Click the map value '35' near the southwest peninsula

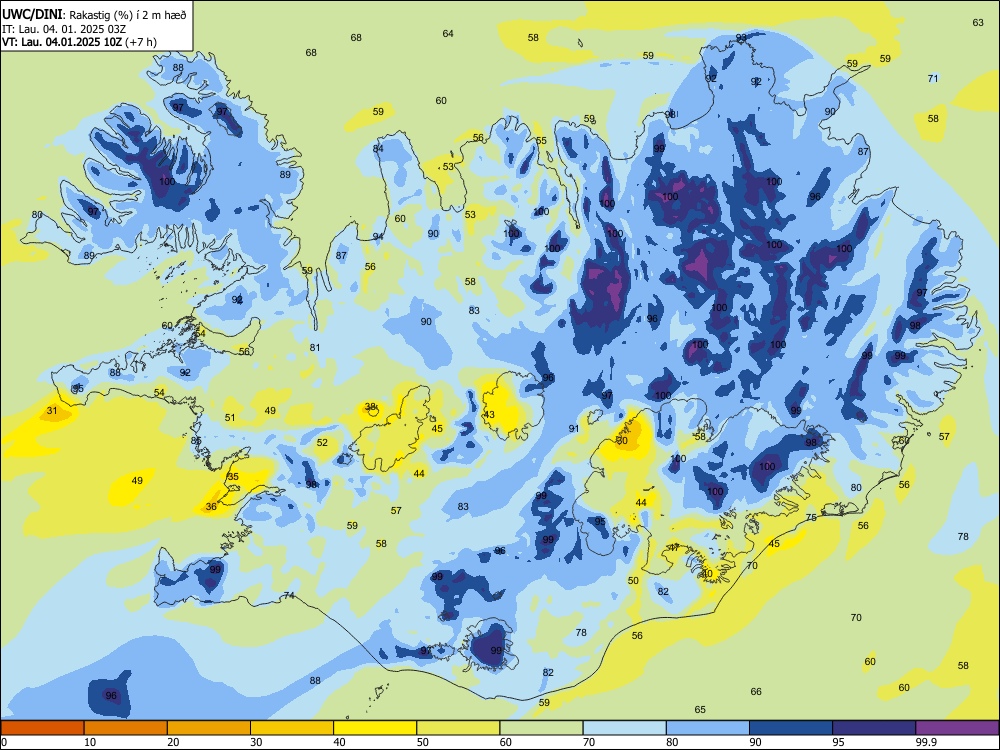click(233, 476)
